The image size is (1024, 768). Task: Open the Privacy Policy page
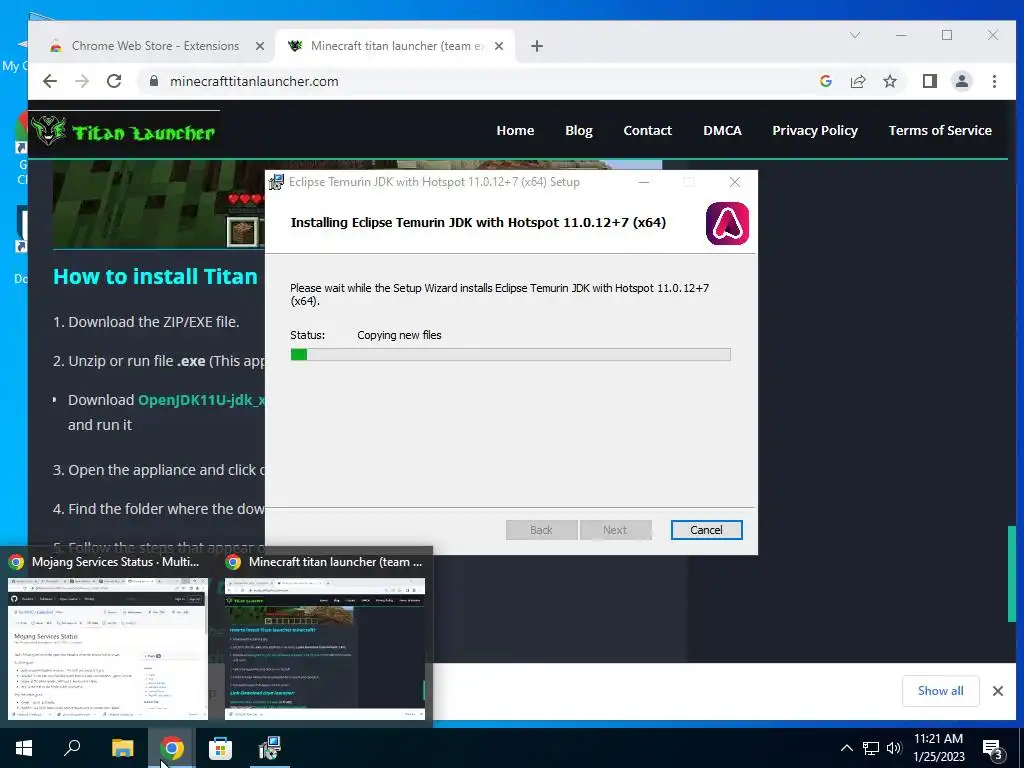point(814,131)
